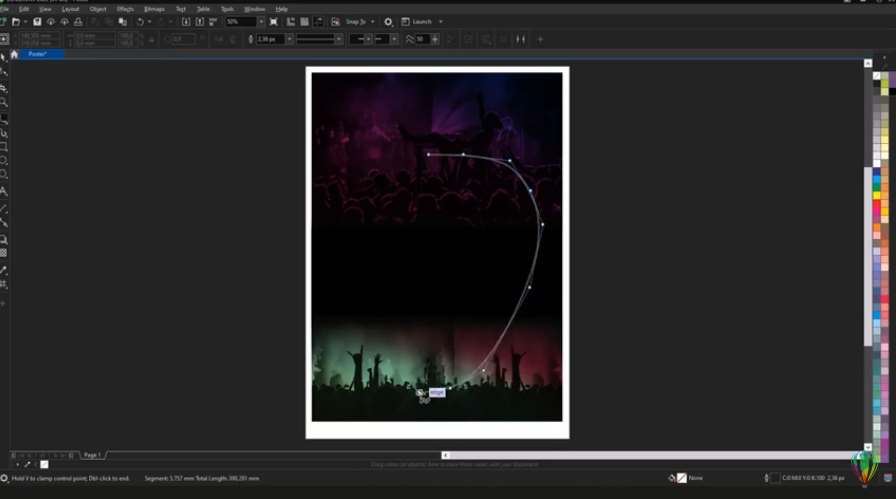The height and width of the screenshot is (499, 896).
Task: Click the Home welcome screen icon
Action: (13, 54)
